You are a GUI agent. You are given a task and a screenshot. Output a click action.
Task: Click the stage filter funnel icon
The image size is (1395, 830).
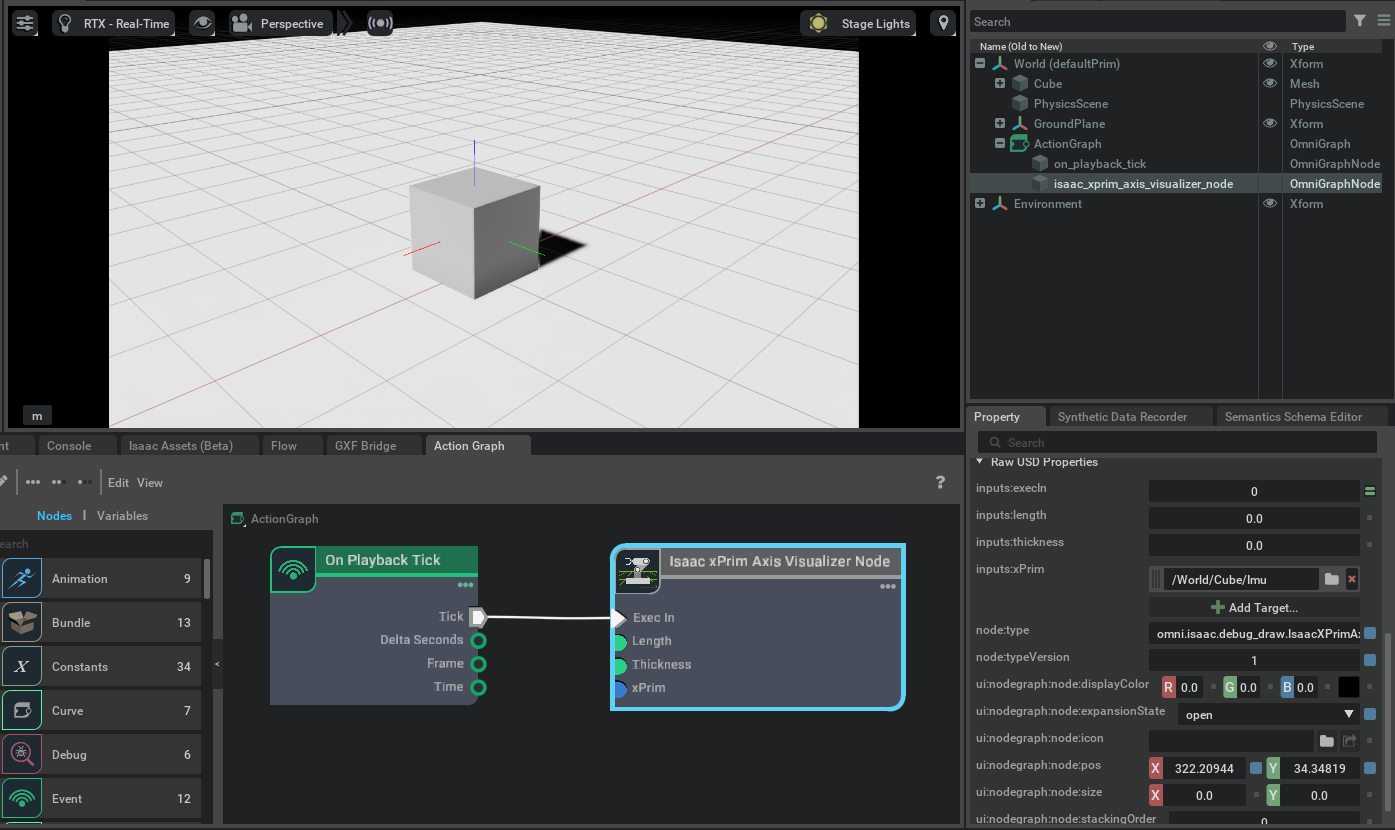[x=1360, y=20]
